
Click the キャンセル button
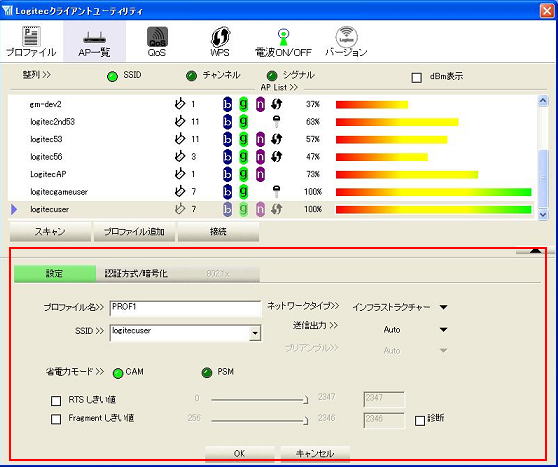[315, 453]
